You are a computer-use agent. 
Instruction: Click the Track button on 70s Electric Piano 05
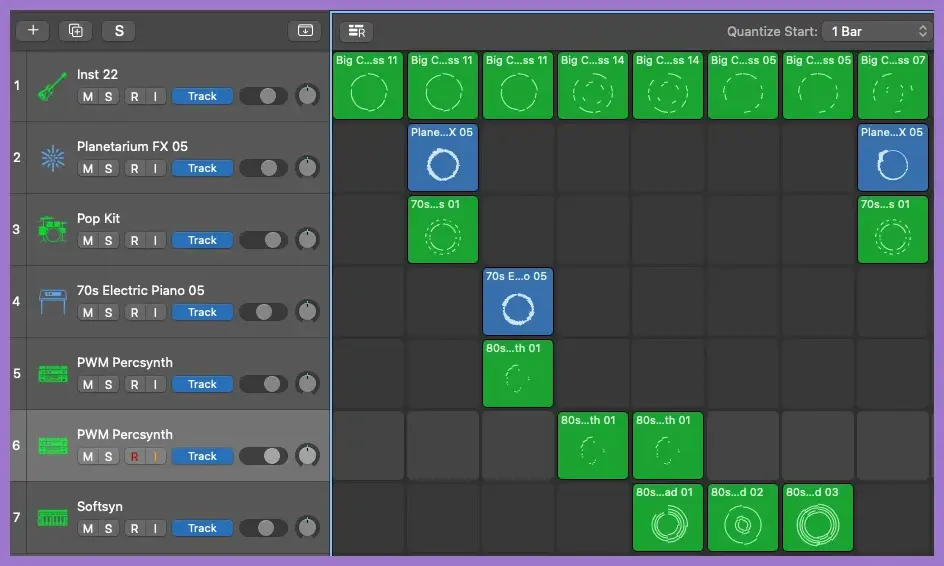tap(202, 313)
